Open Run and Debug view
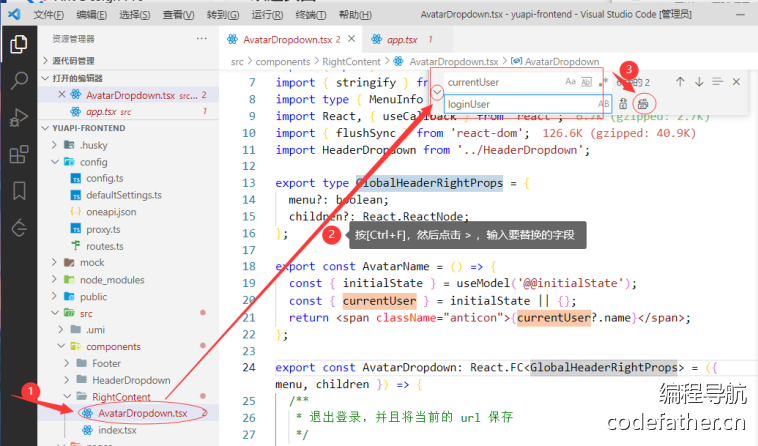Viewport: 758px width, 446px height. [18, 117]
